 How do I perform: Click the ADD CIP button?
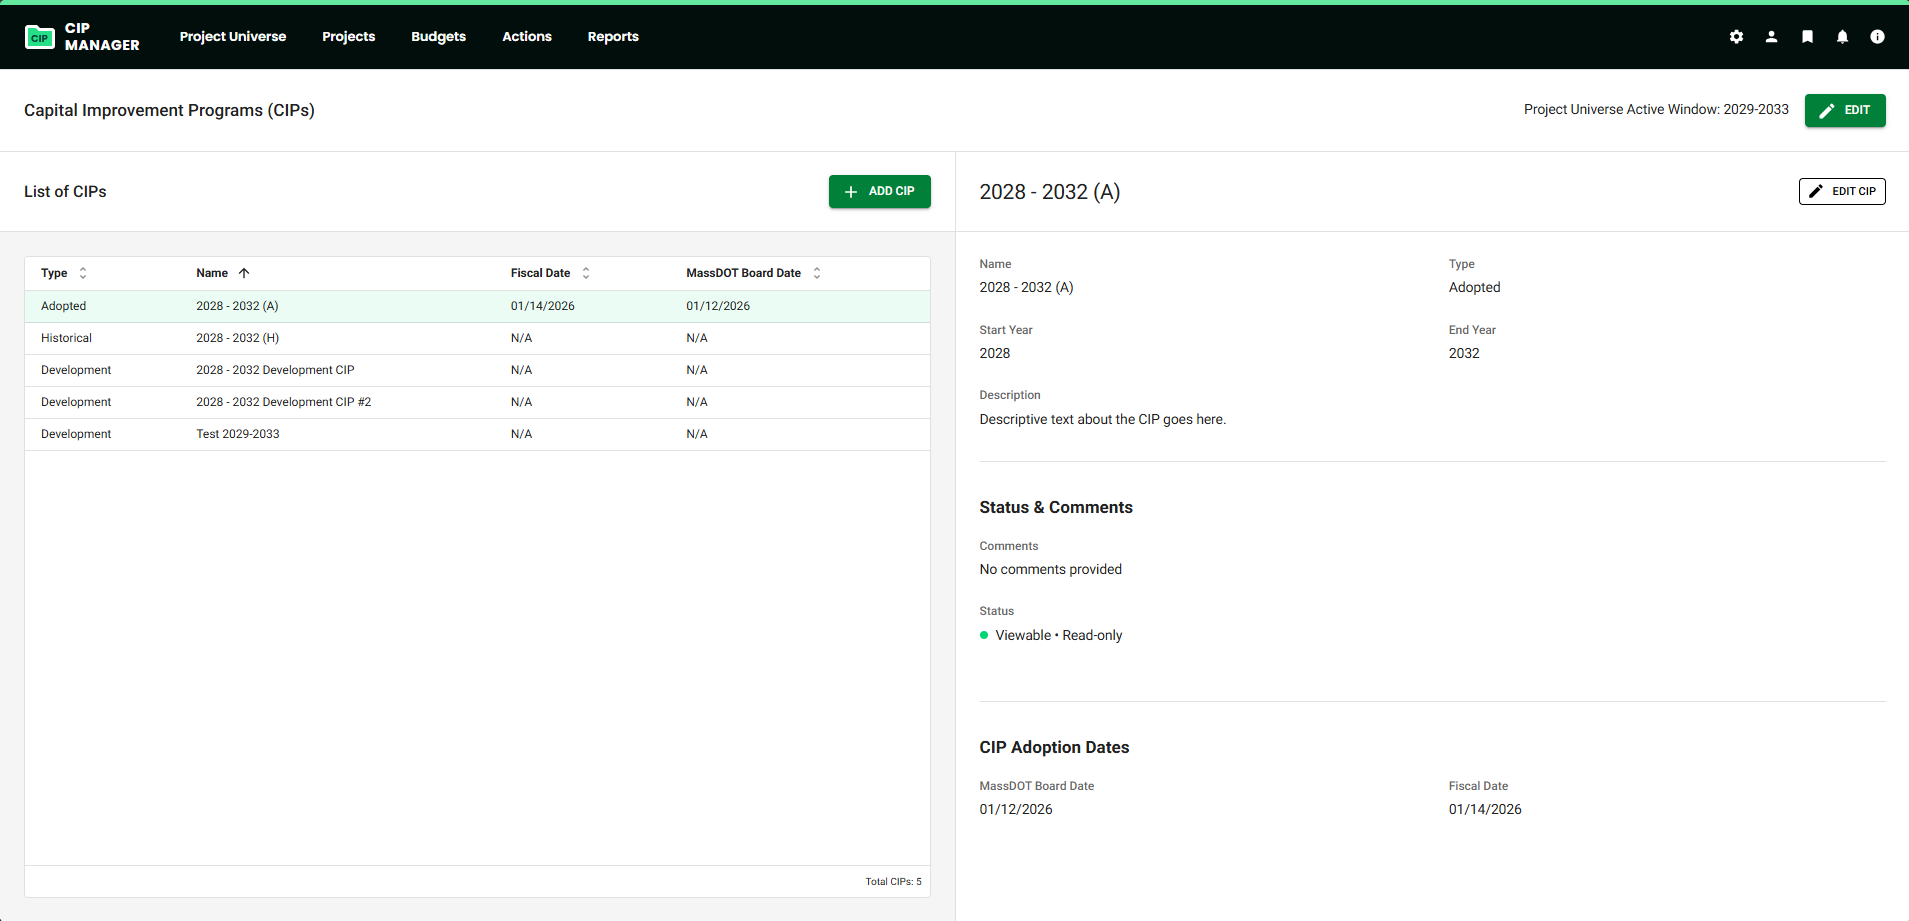click(x=879, y=191)
